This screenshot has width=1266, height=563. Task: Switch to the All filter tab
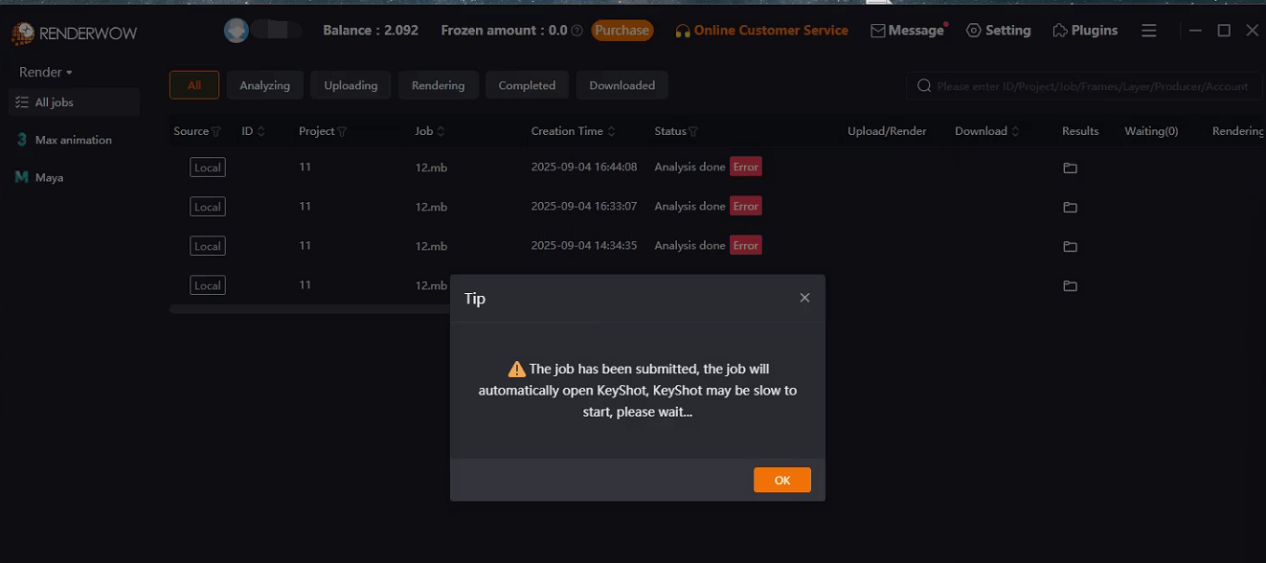194,85
